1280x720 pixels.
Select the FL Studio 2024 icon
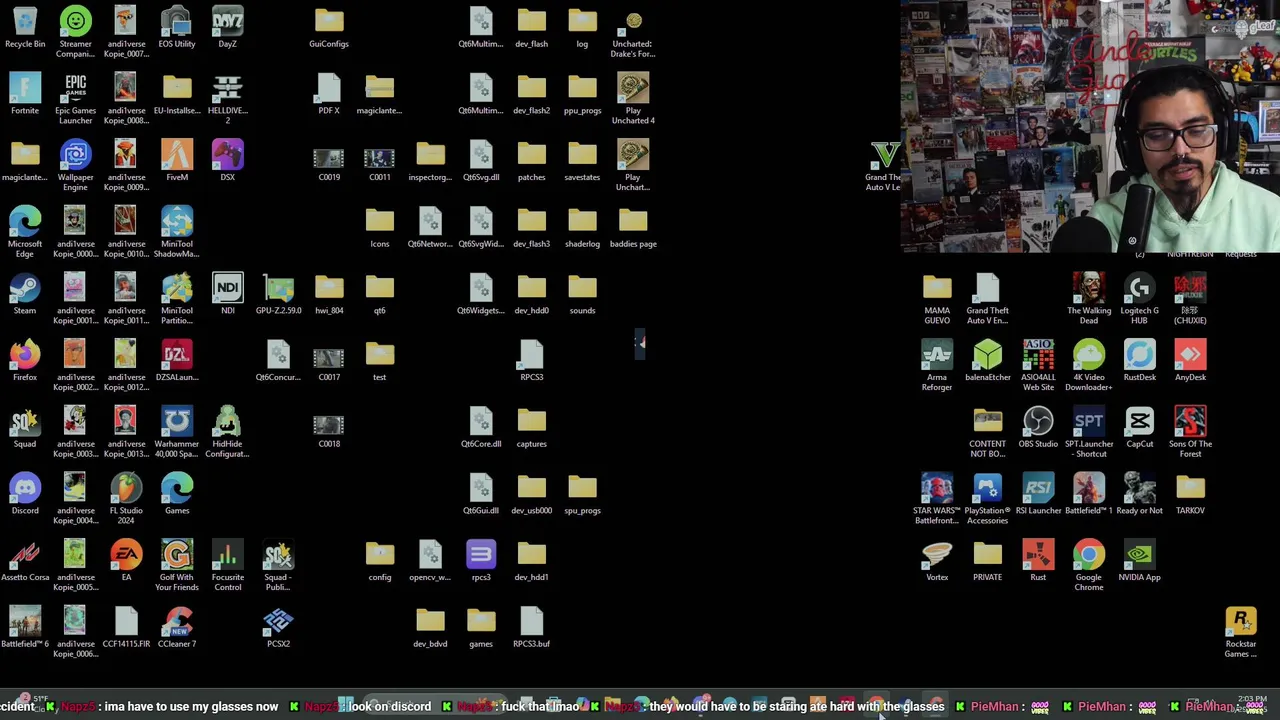126,499
